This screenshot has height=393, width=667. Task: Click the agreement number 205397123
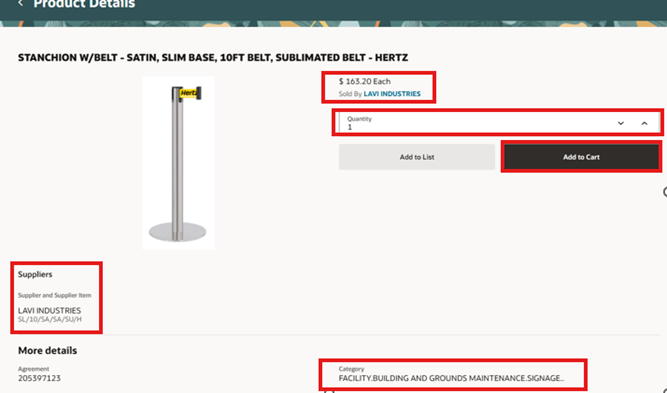[x=39, y=378]
